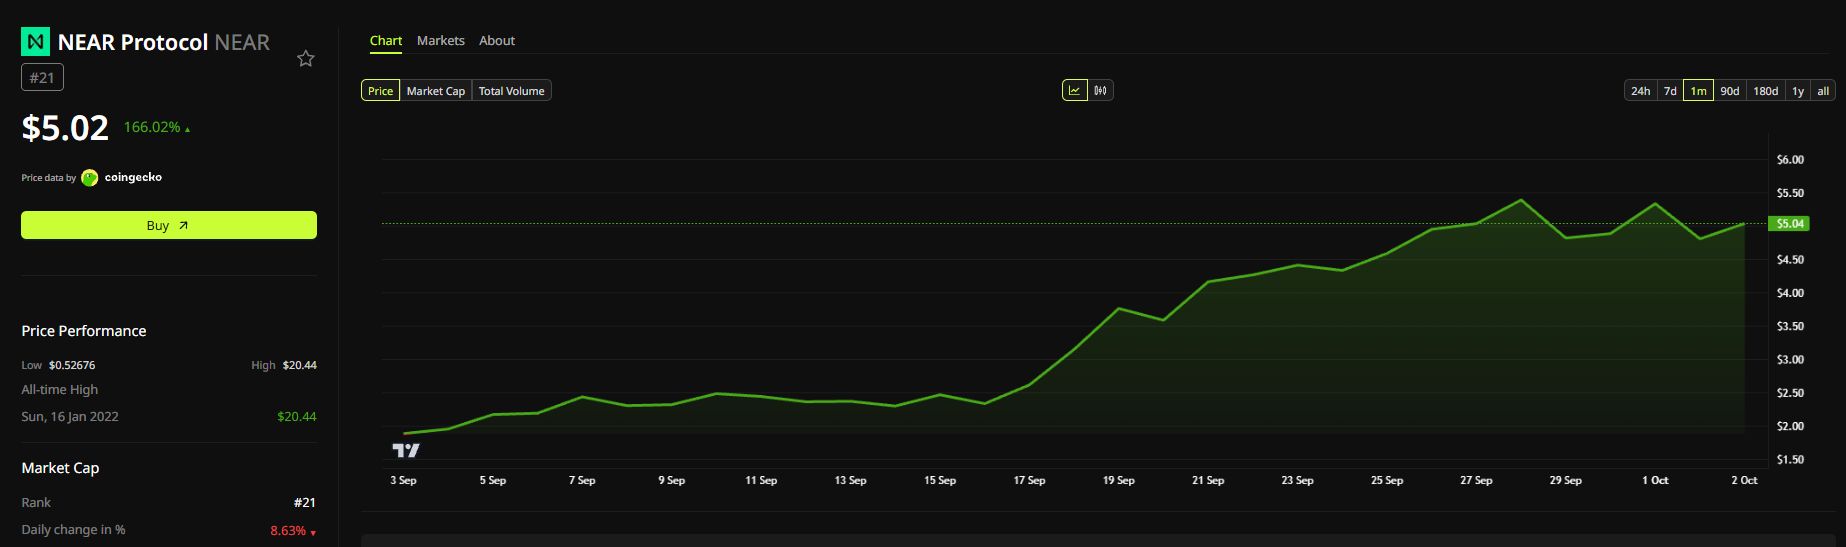
Task: Click the Sun, 16 Jan 2022 date
Action: click(70, 416)
